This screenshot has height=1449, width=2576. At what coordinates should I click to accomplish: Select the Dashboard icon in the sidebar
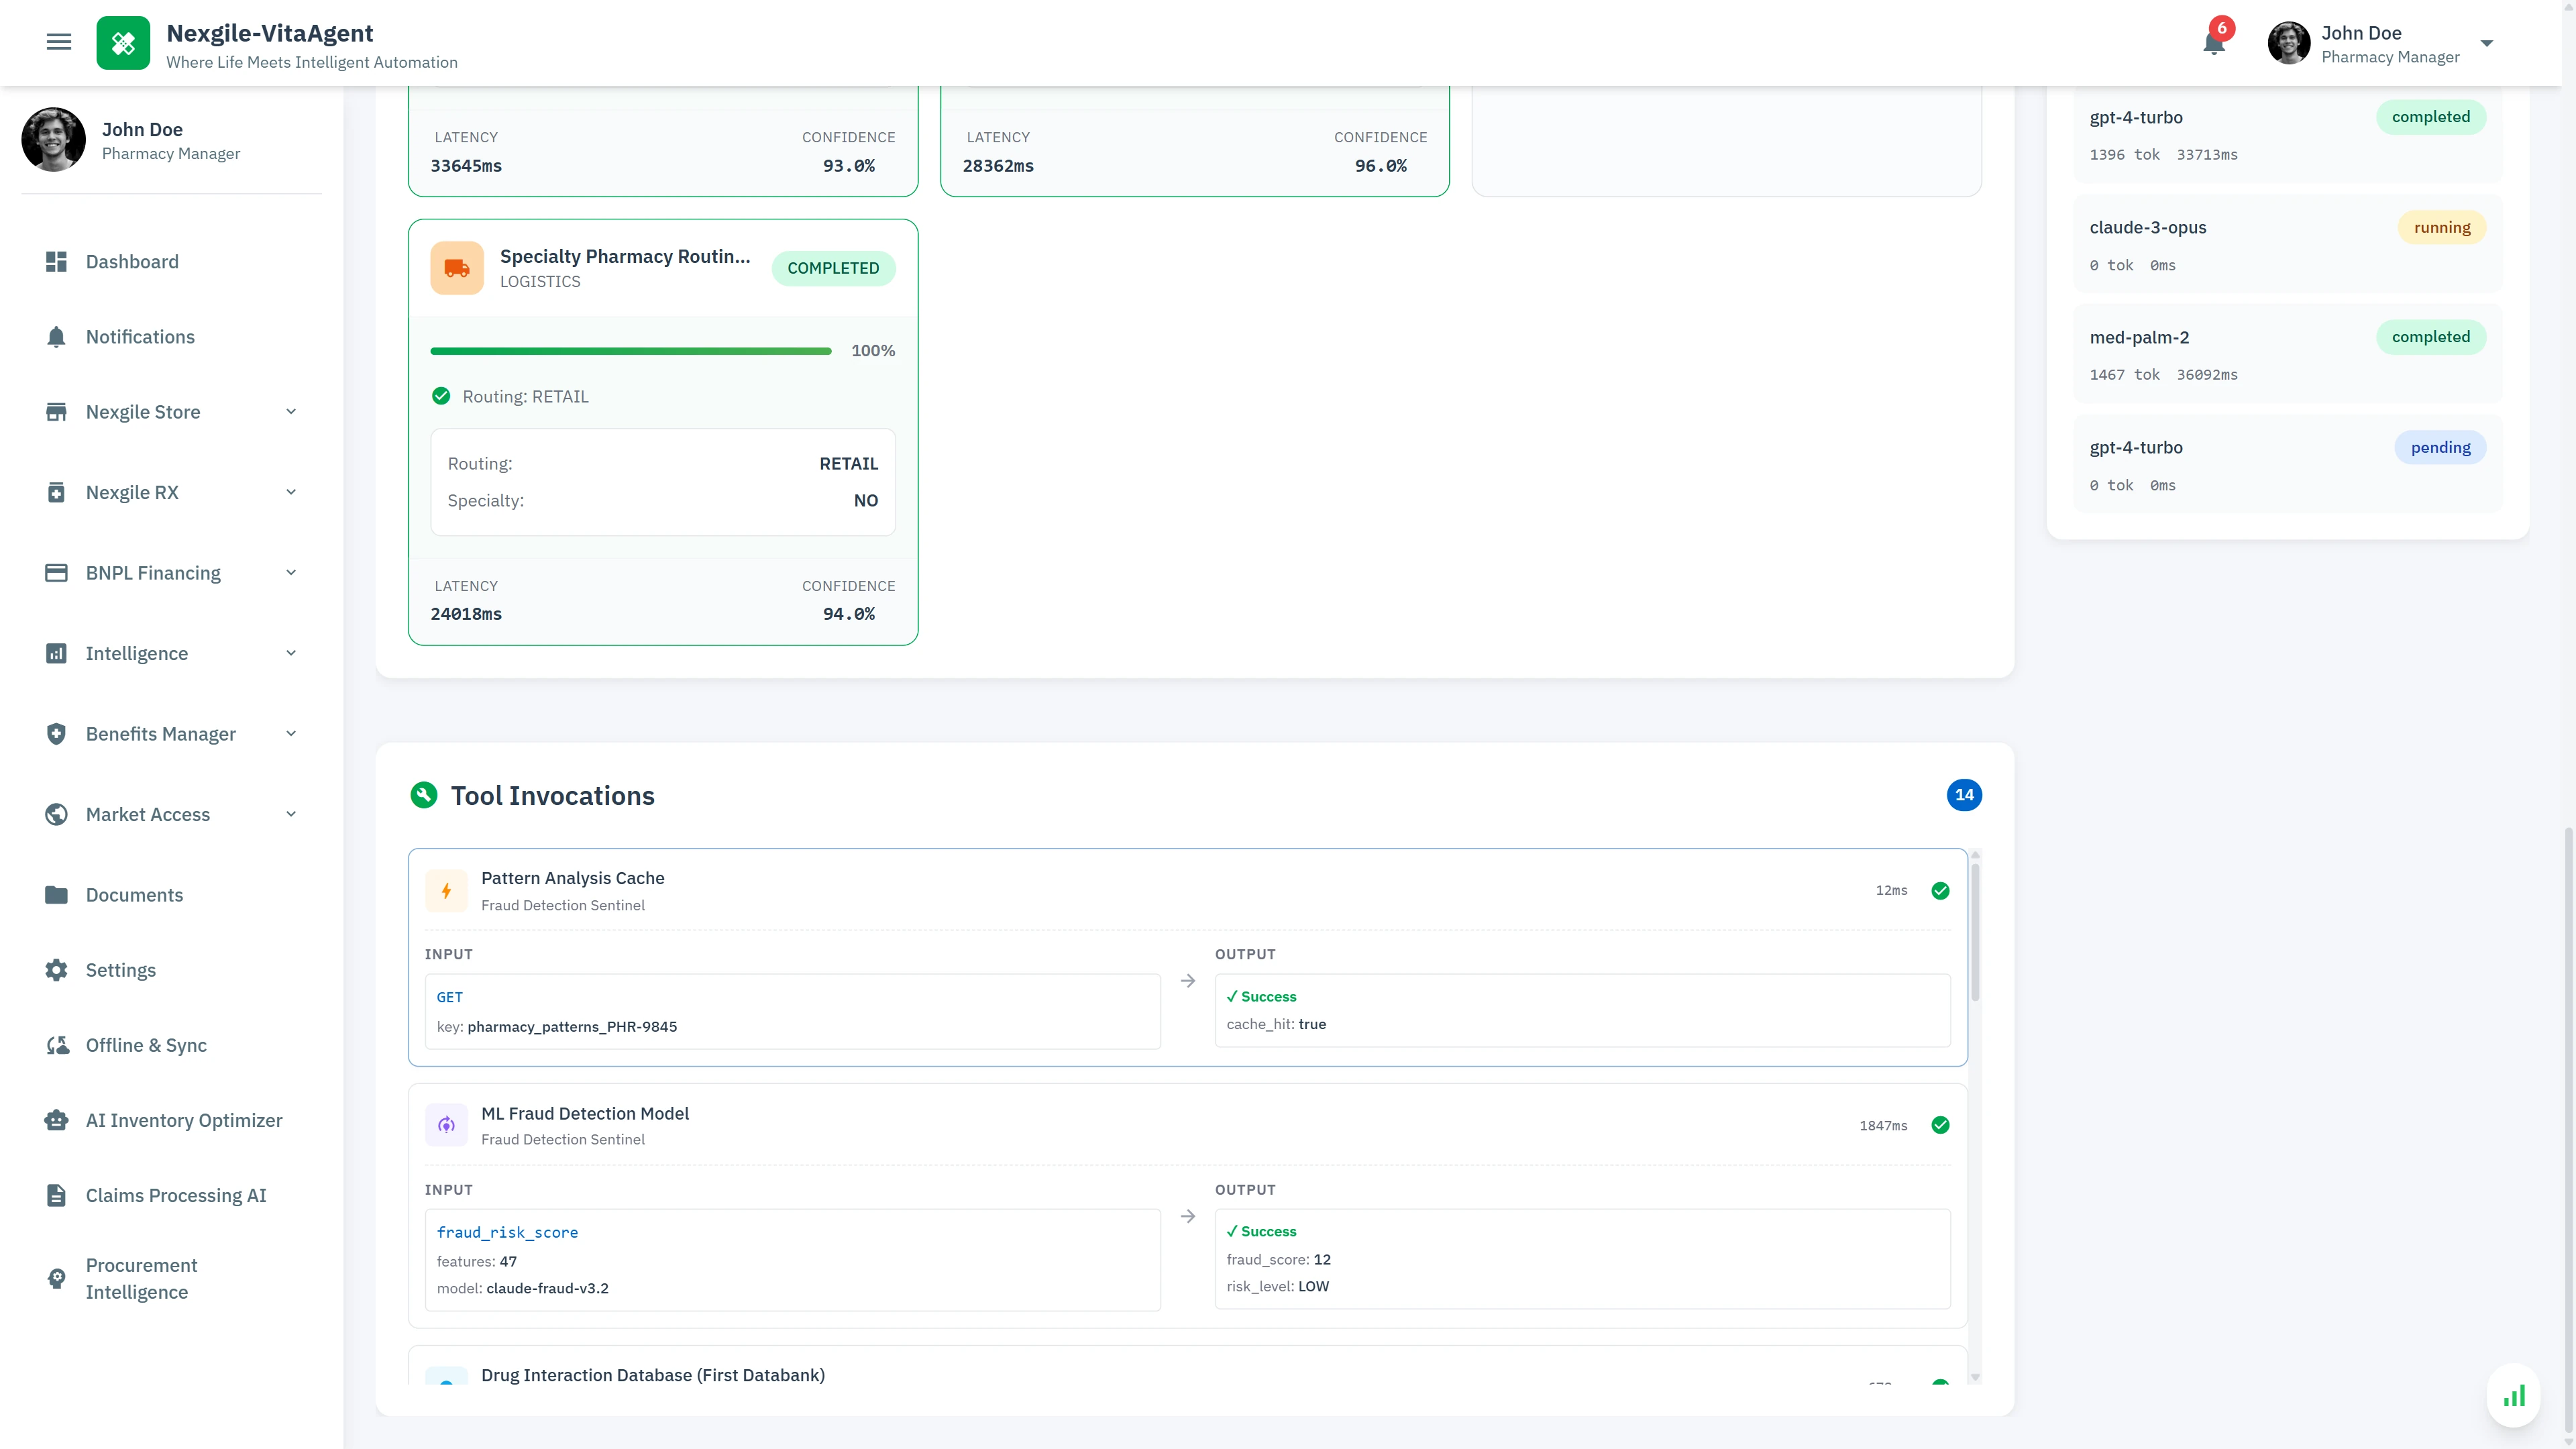[57, 261]
